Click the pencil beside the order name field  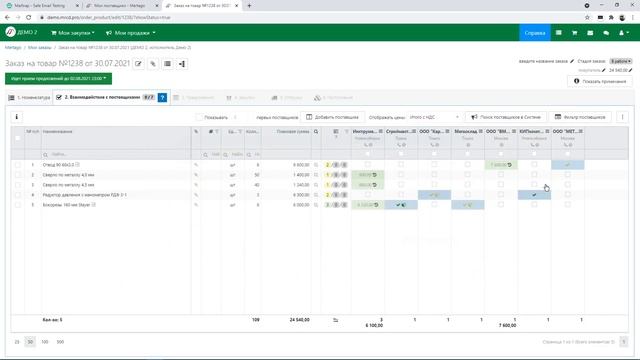coord(572,61)
